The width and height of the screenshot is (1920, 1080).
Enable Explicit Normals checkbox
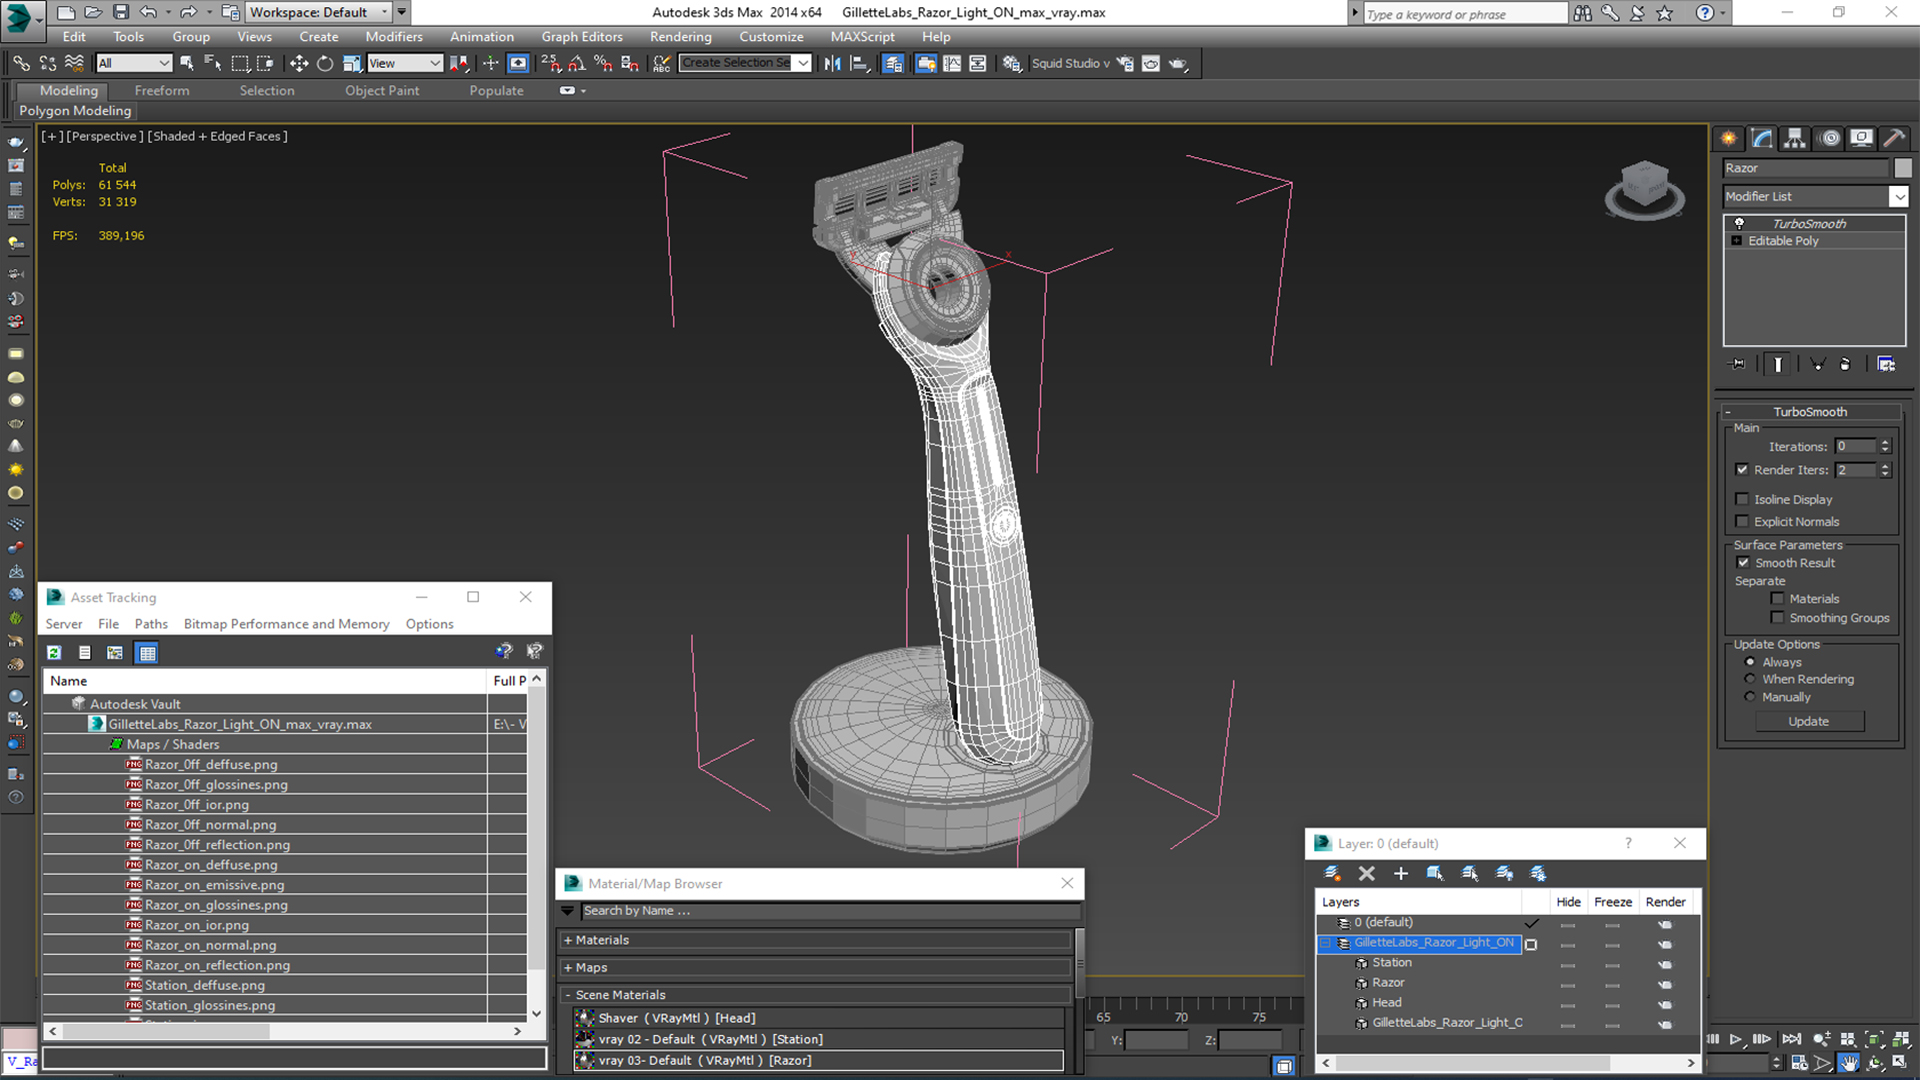1743,521
